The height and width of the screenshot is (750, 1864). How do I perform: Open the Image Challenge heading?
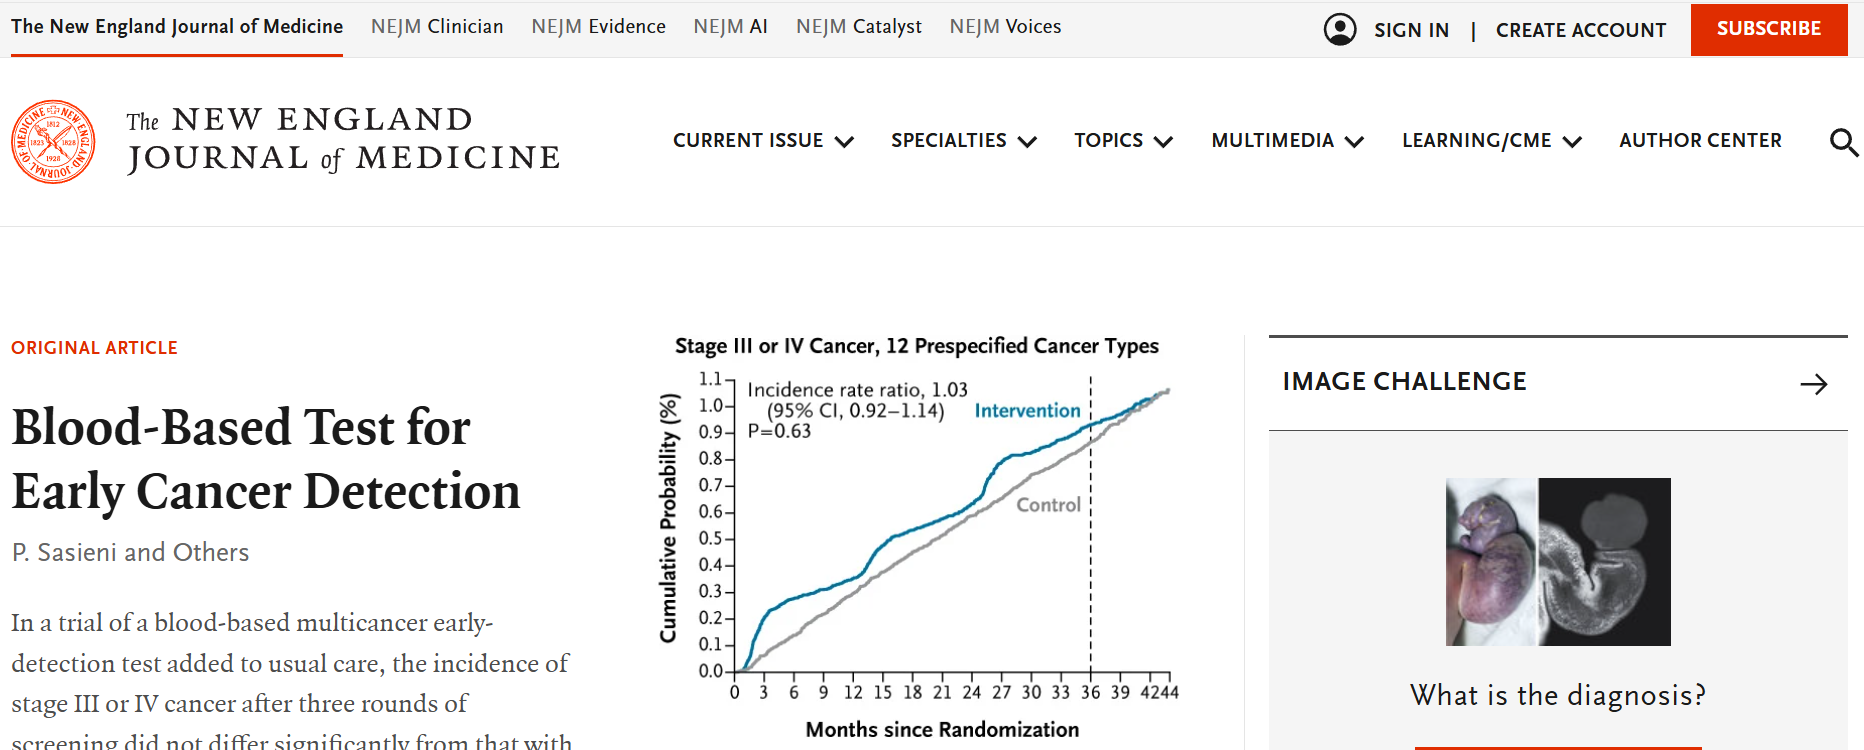pos(1404,382)
